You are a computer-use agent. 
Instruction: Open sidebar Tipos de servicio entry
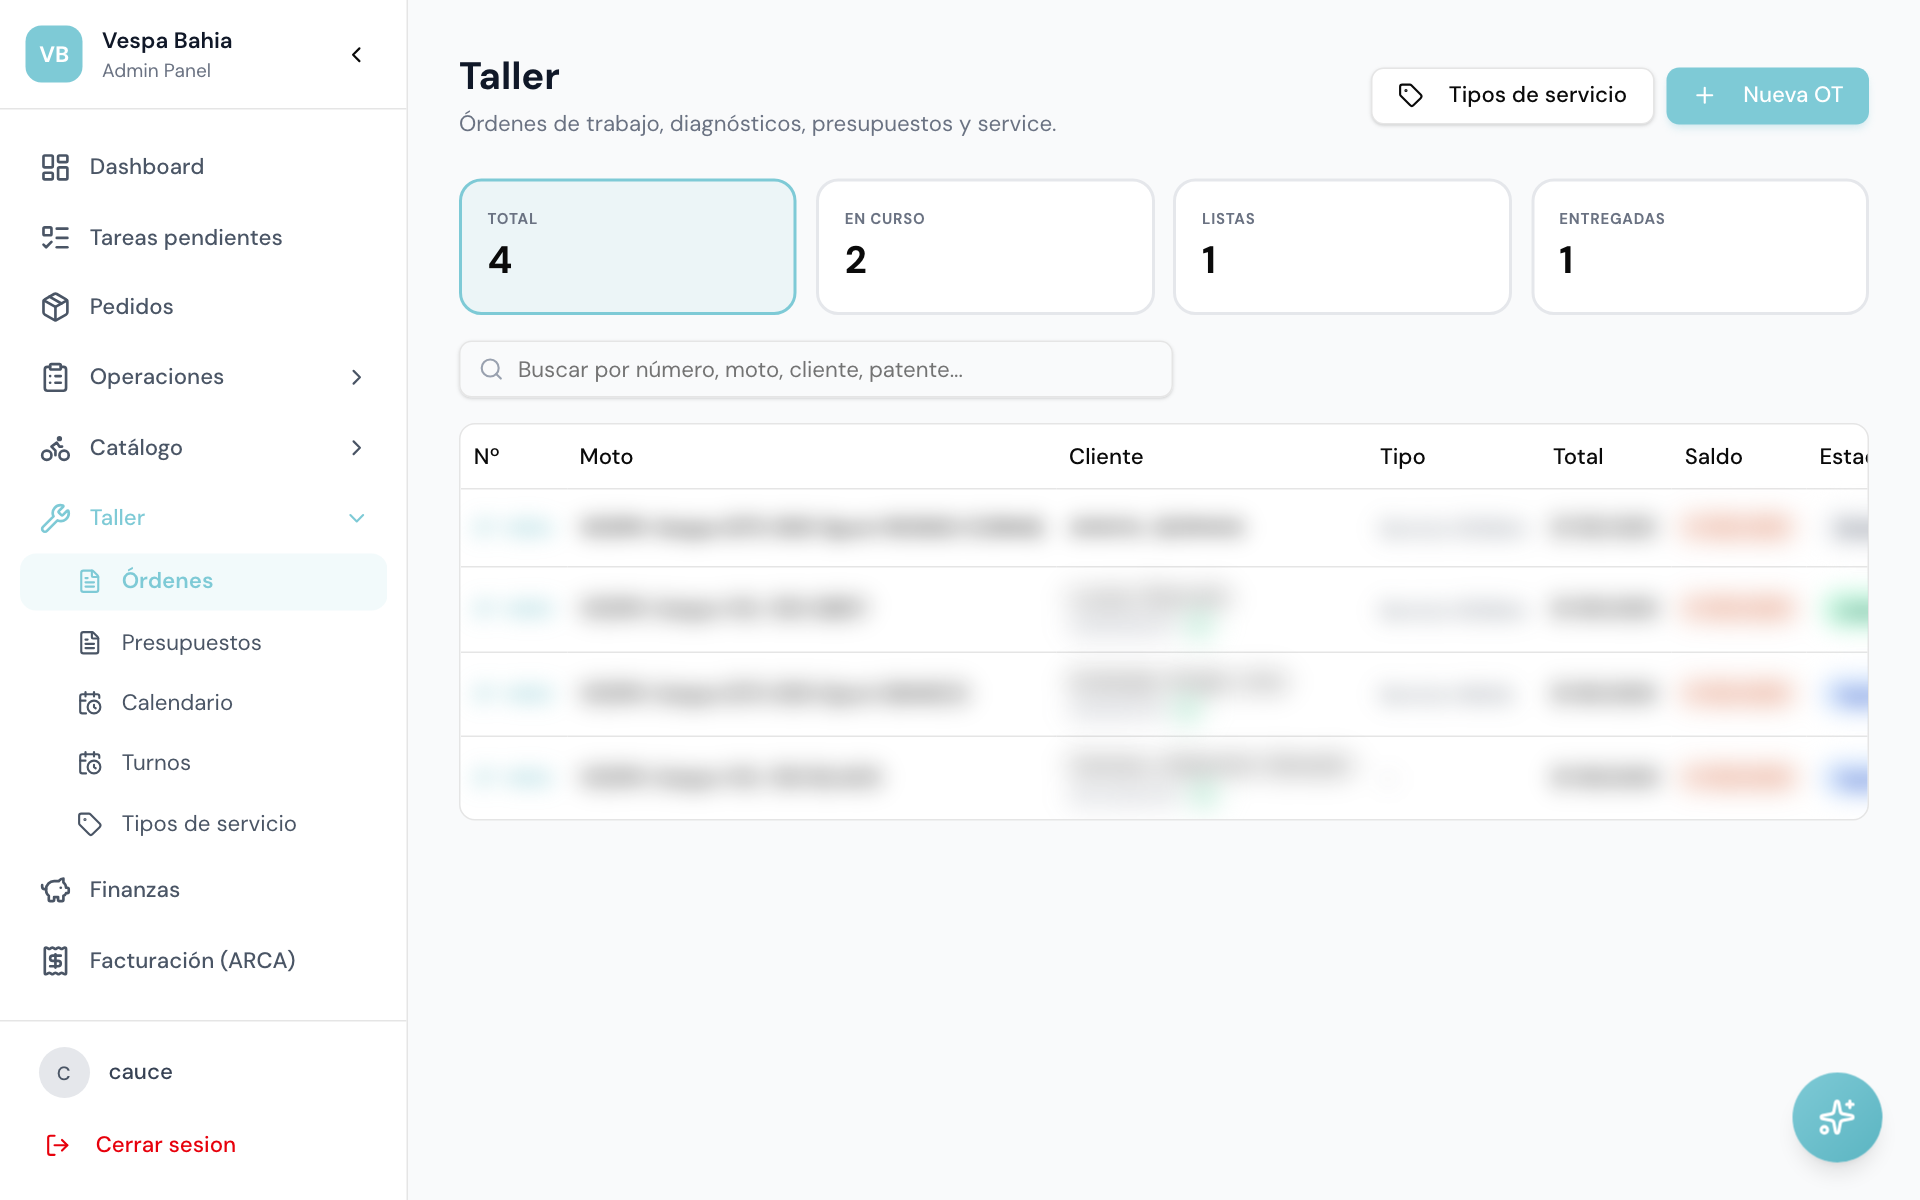203,824
